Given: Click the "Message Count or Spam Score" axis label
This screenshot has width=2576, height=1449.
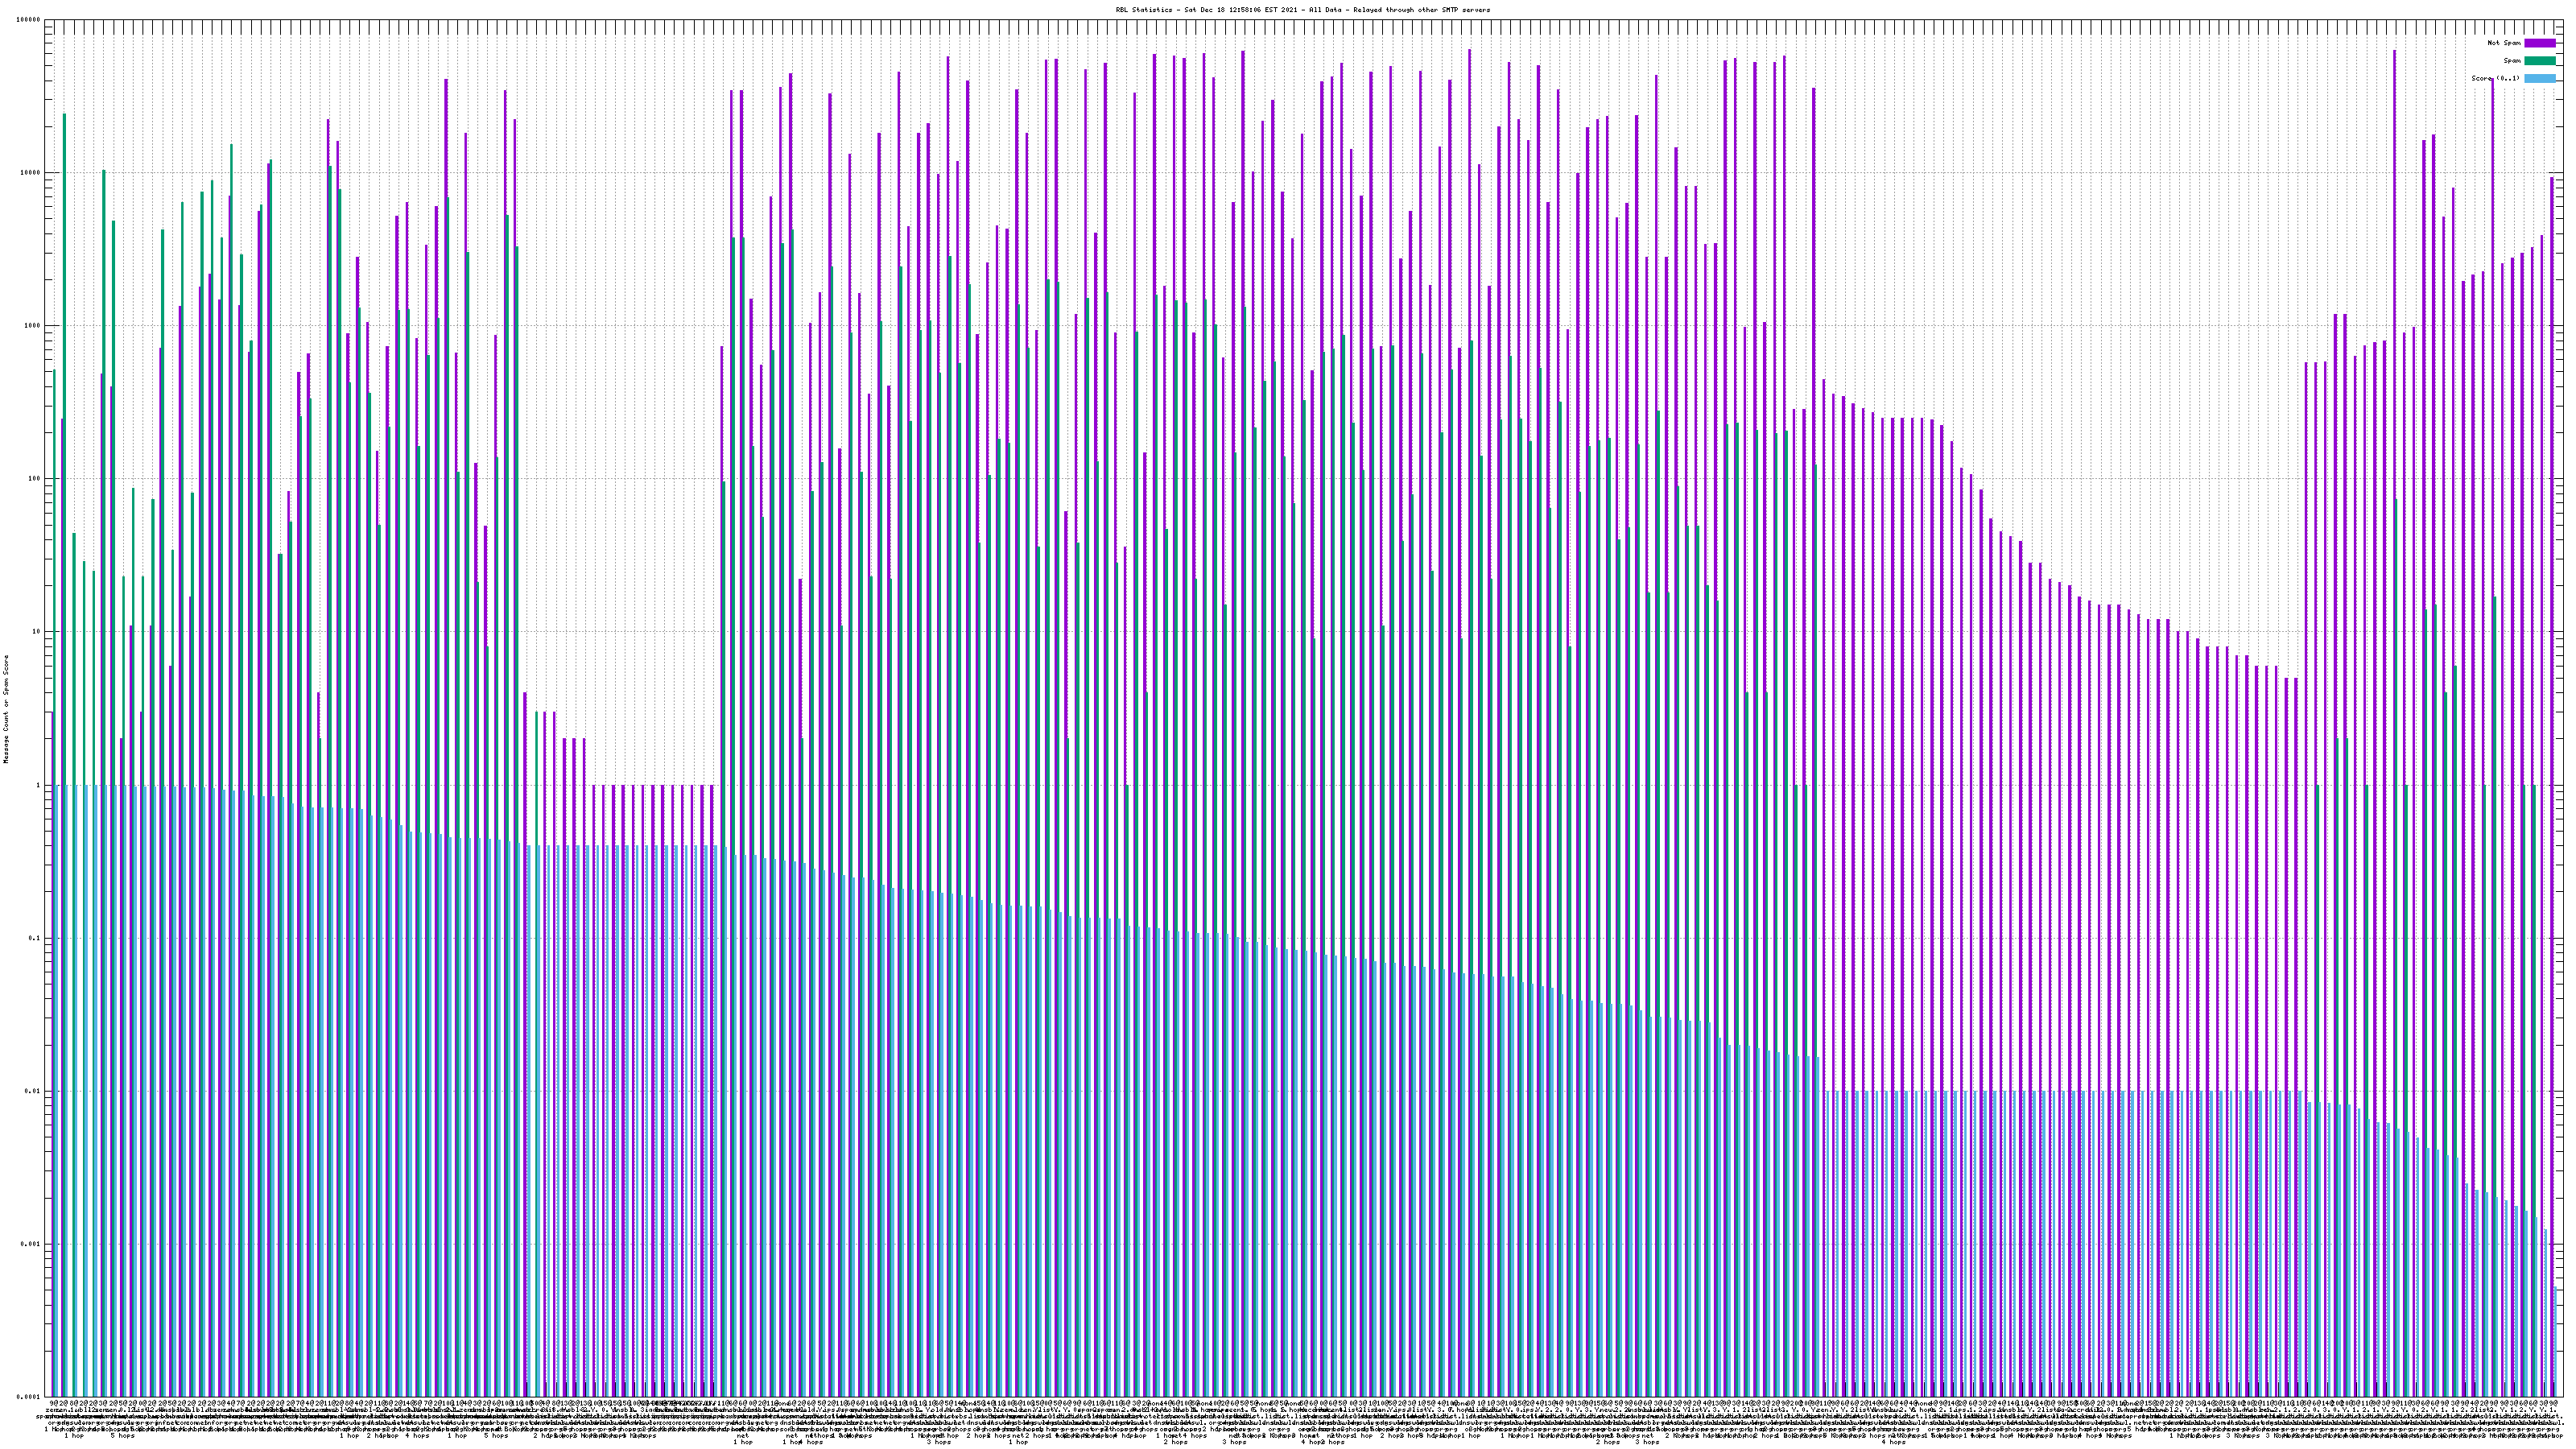Looking at the screenshot, I should 5,709.
